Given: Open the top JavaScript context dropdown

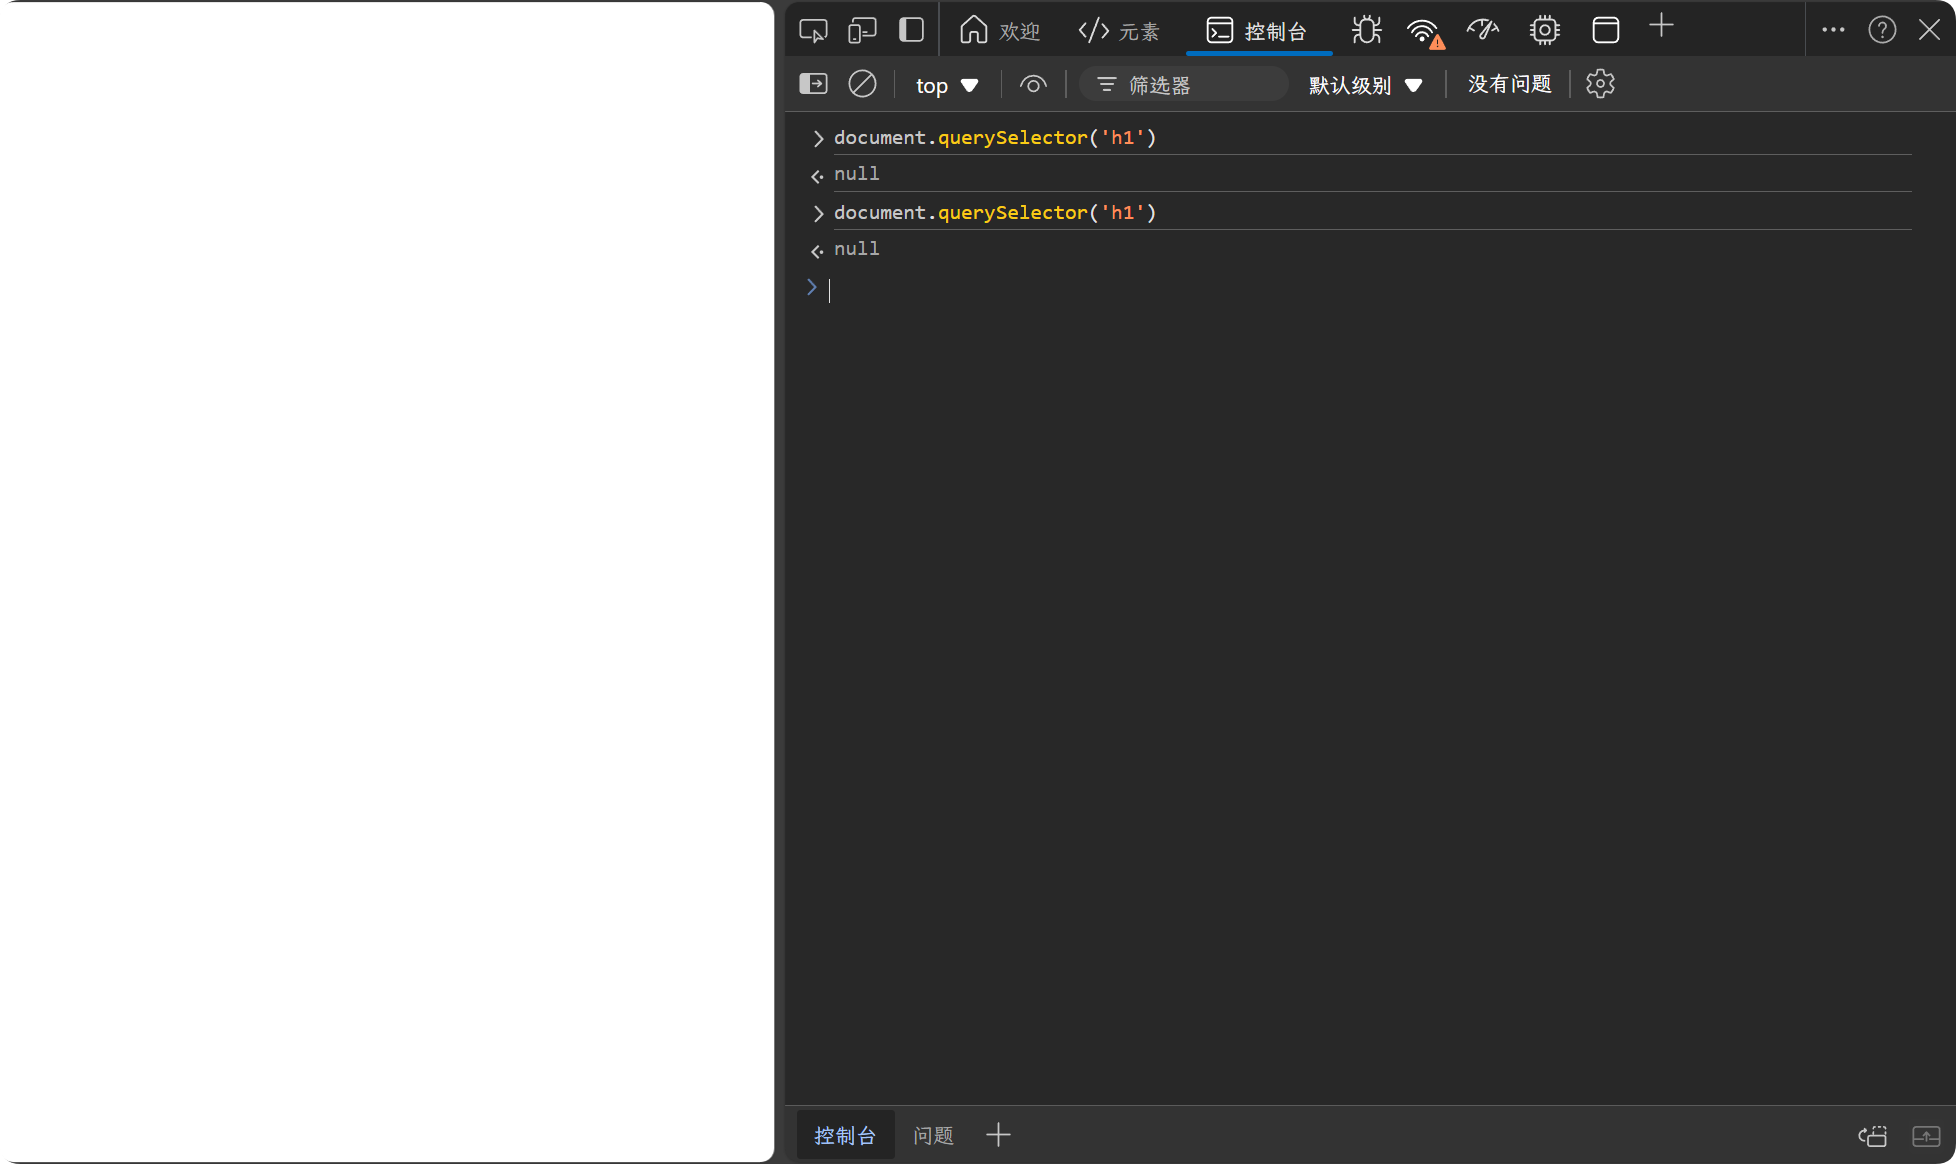Looking at the screenshot, I should (x=947, y=85).
